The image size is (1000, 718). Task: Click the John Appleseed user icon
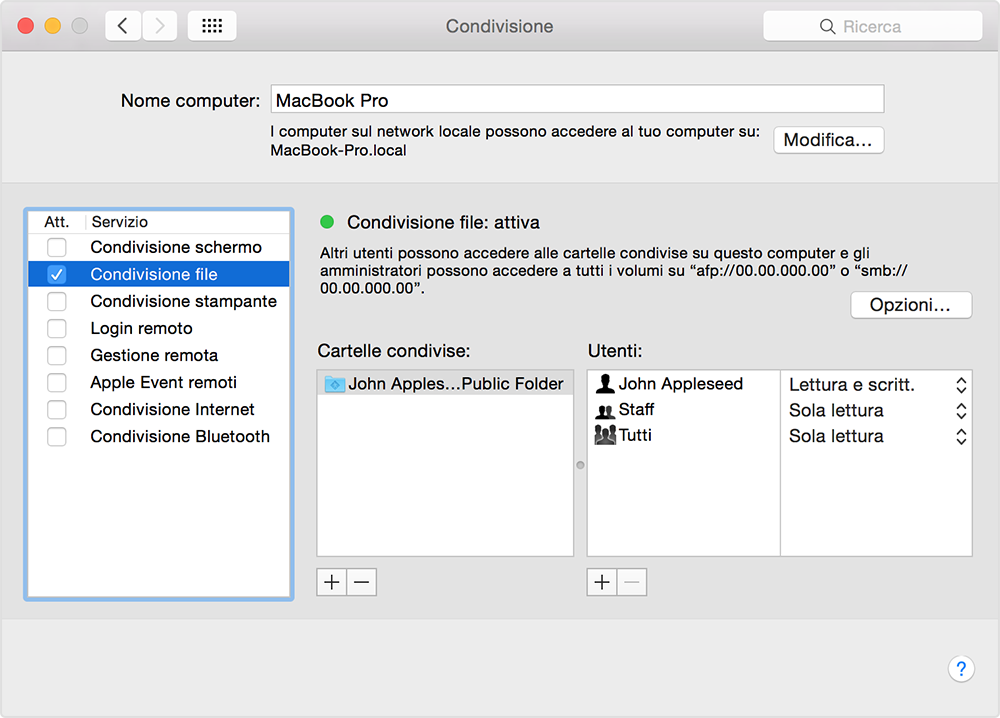point(605,383)
